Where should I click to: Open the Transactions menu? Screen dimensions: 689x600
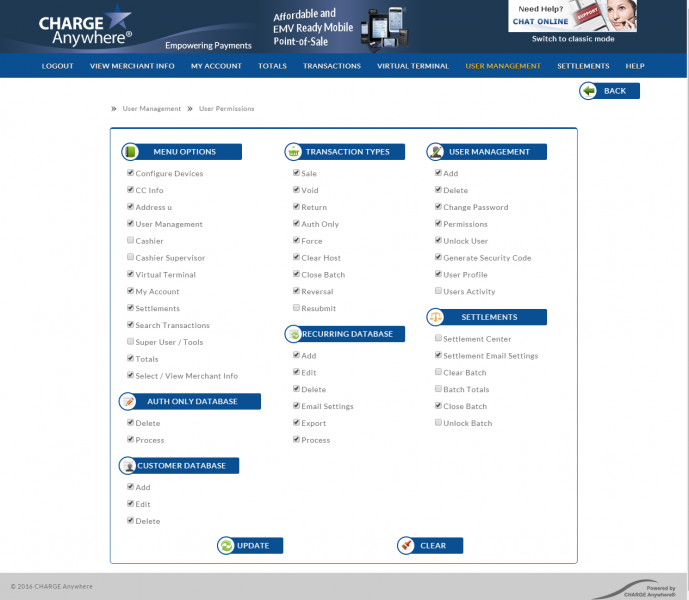click(x=332, y=66)
